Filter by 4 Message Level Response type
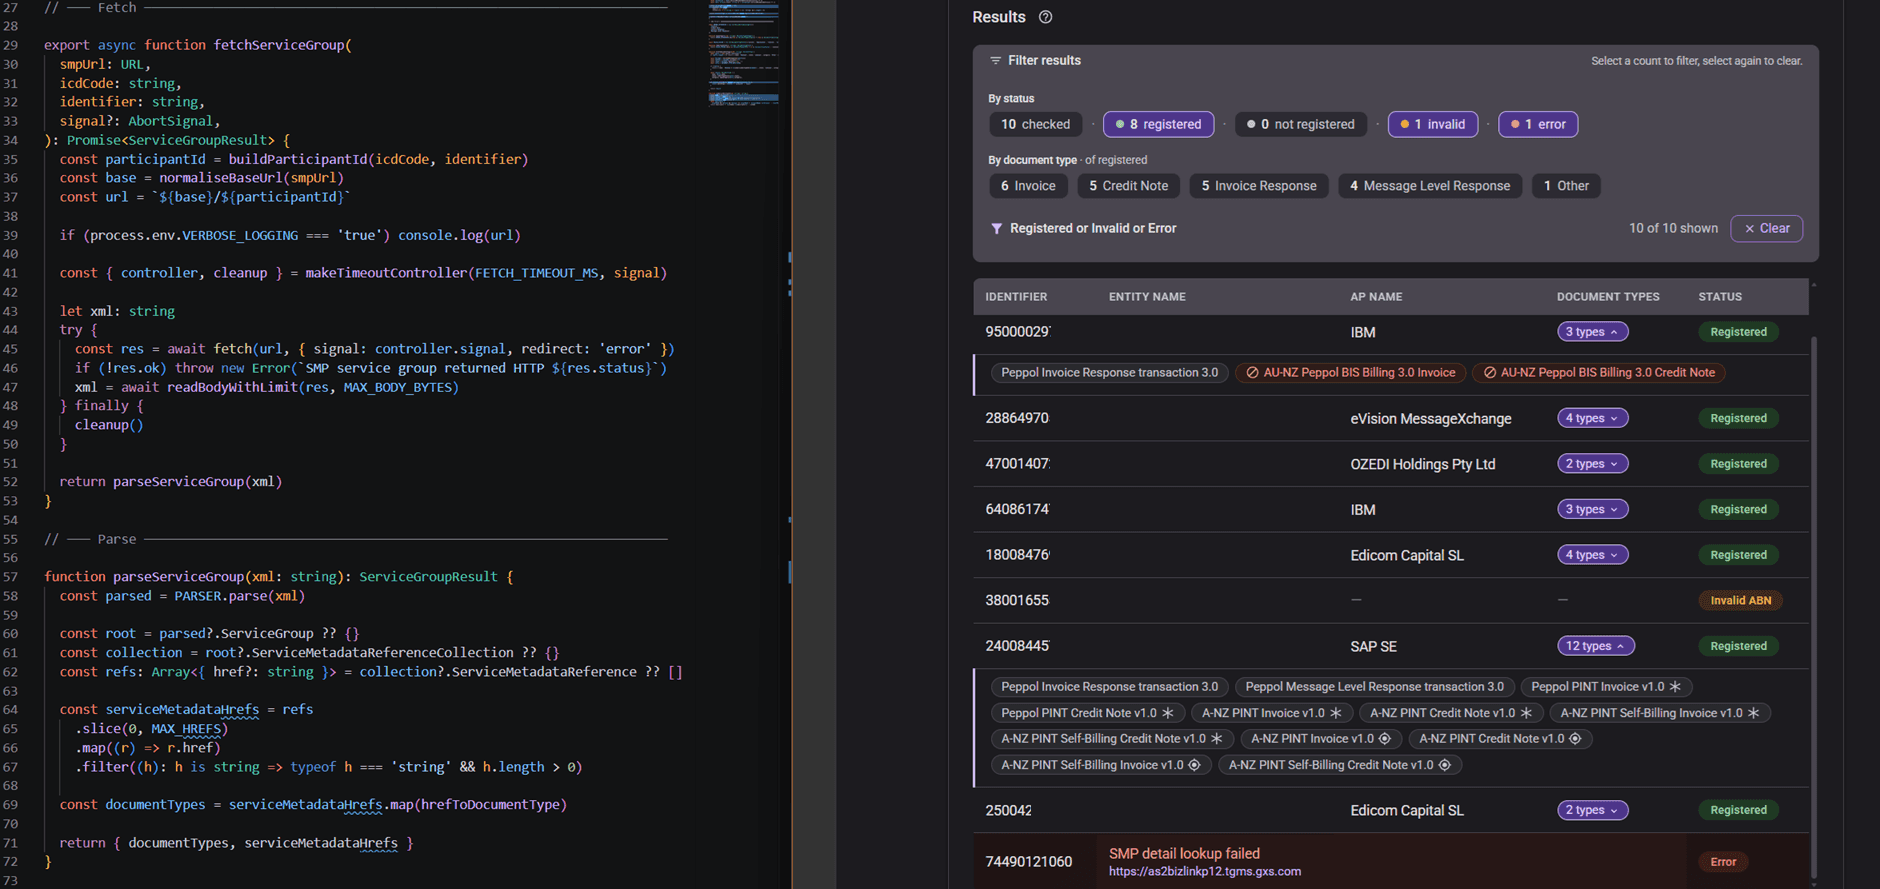Viewport: 1880px width, 889px height. coord(1430,186)
